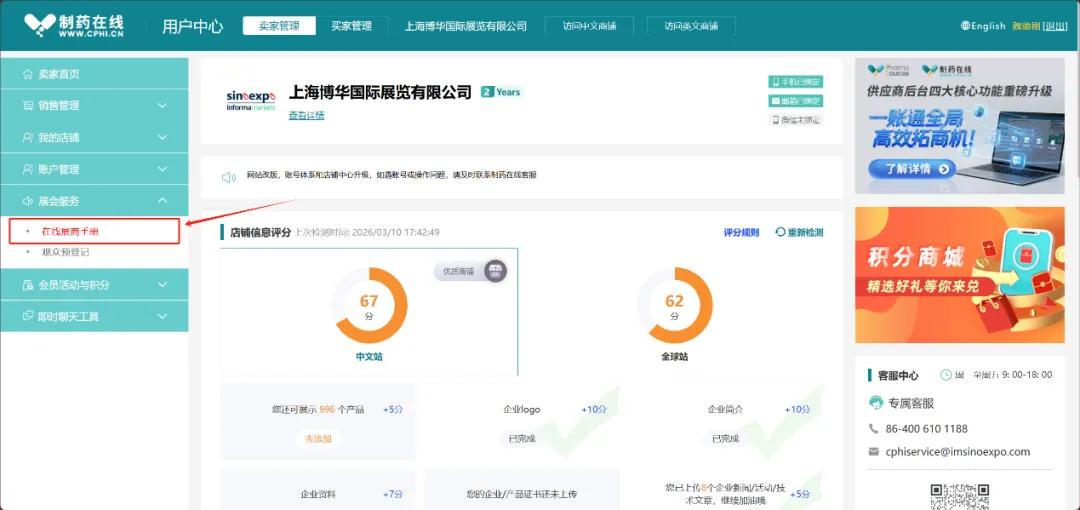The height and width of the screenshot is (510, 1080).
Task: Collapse the 展会服务 chevron
Action: [x=163, y=201]
